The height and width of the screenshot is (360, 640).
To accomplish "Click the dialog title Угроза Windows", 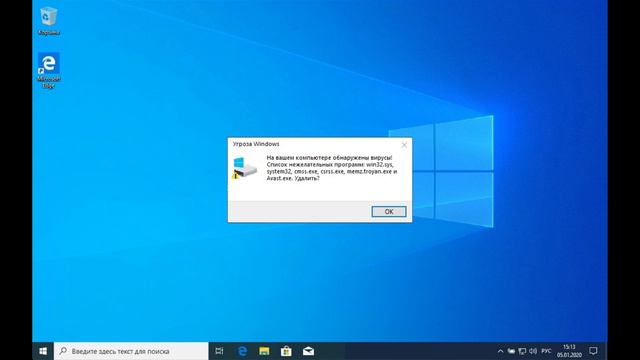I will 256,144.
